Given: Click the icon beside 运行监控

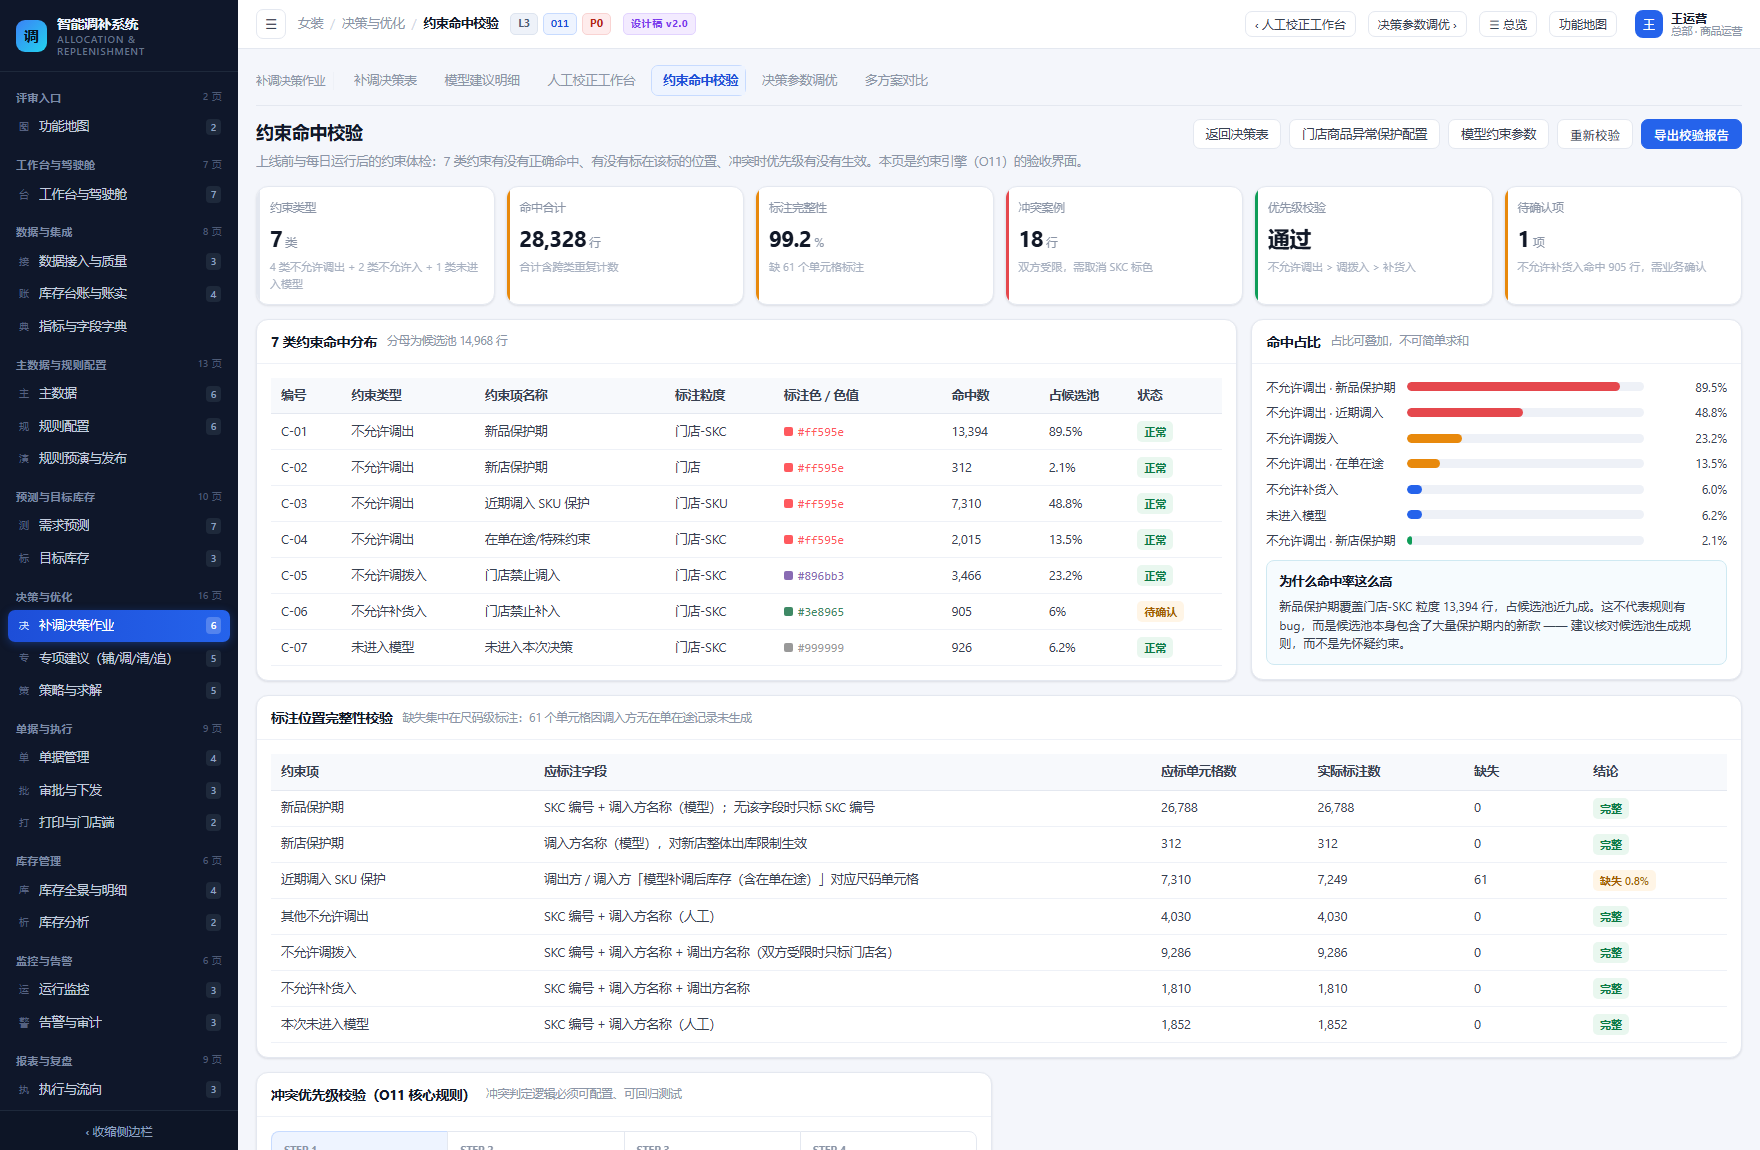Looking at the screenshot, I should pyautogui.click(x=24, y=990).
